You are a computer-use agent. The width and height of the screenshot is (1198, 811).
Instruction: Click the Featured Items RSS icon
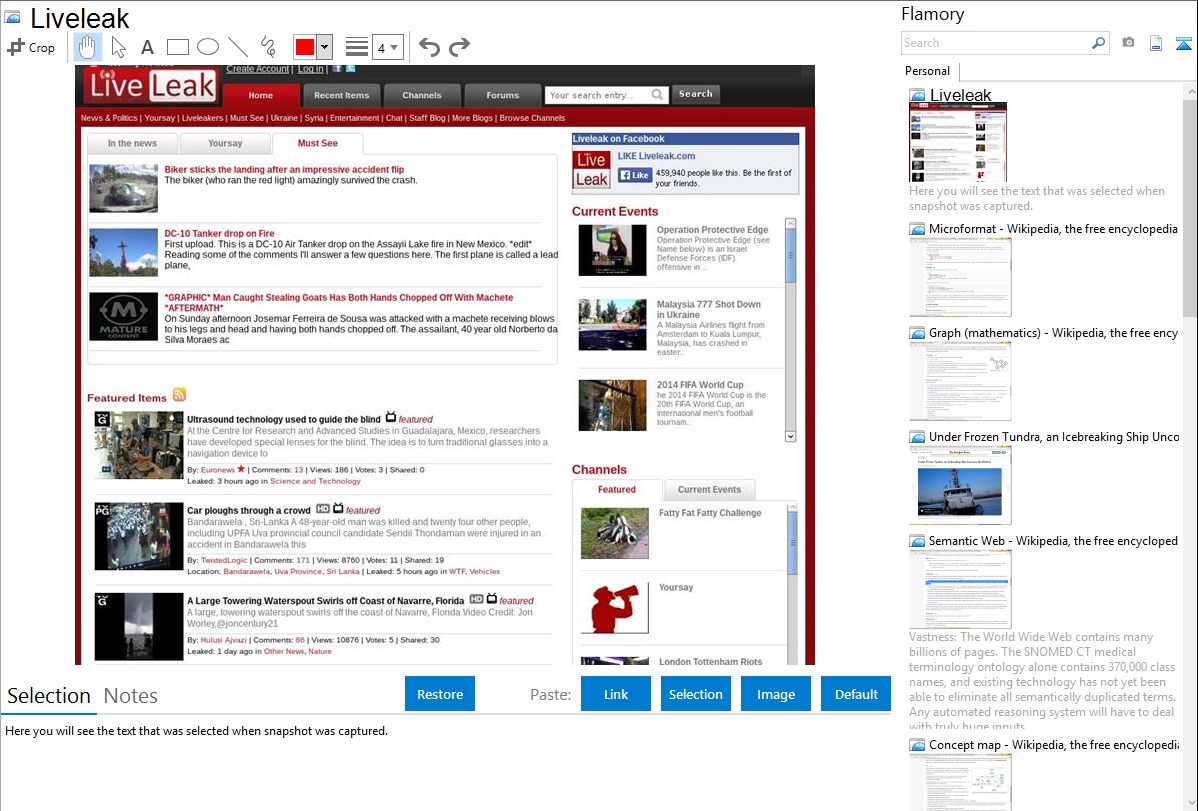click(179, 394)
